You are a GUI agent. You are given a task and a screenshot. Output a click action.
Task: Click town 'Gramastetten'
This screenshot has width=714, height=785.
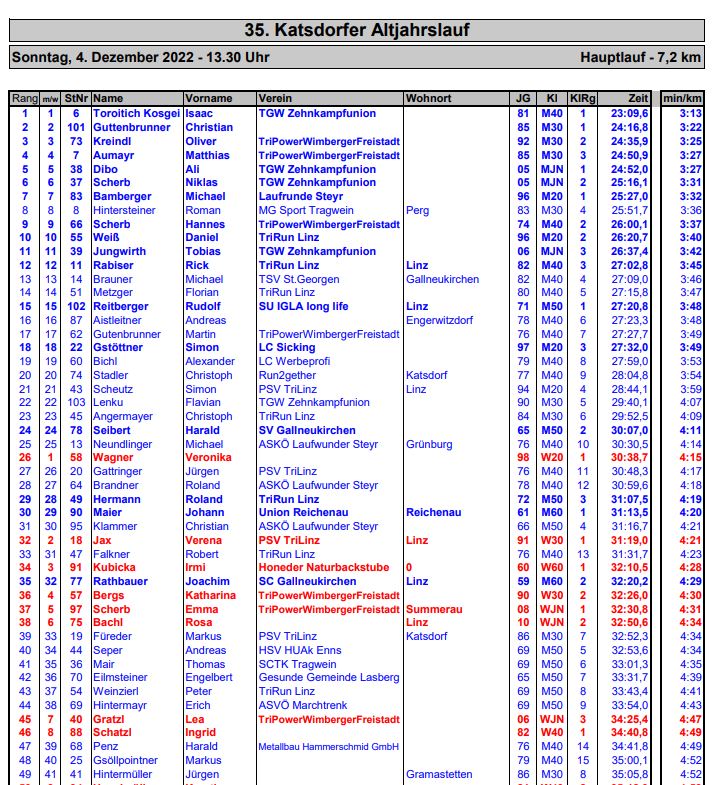[439, 775]
